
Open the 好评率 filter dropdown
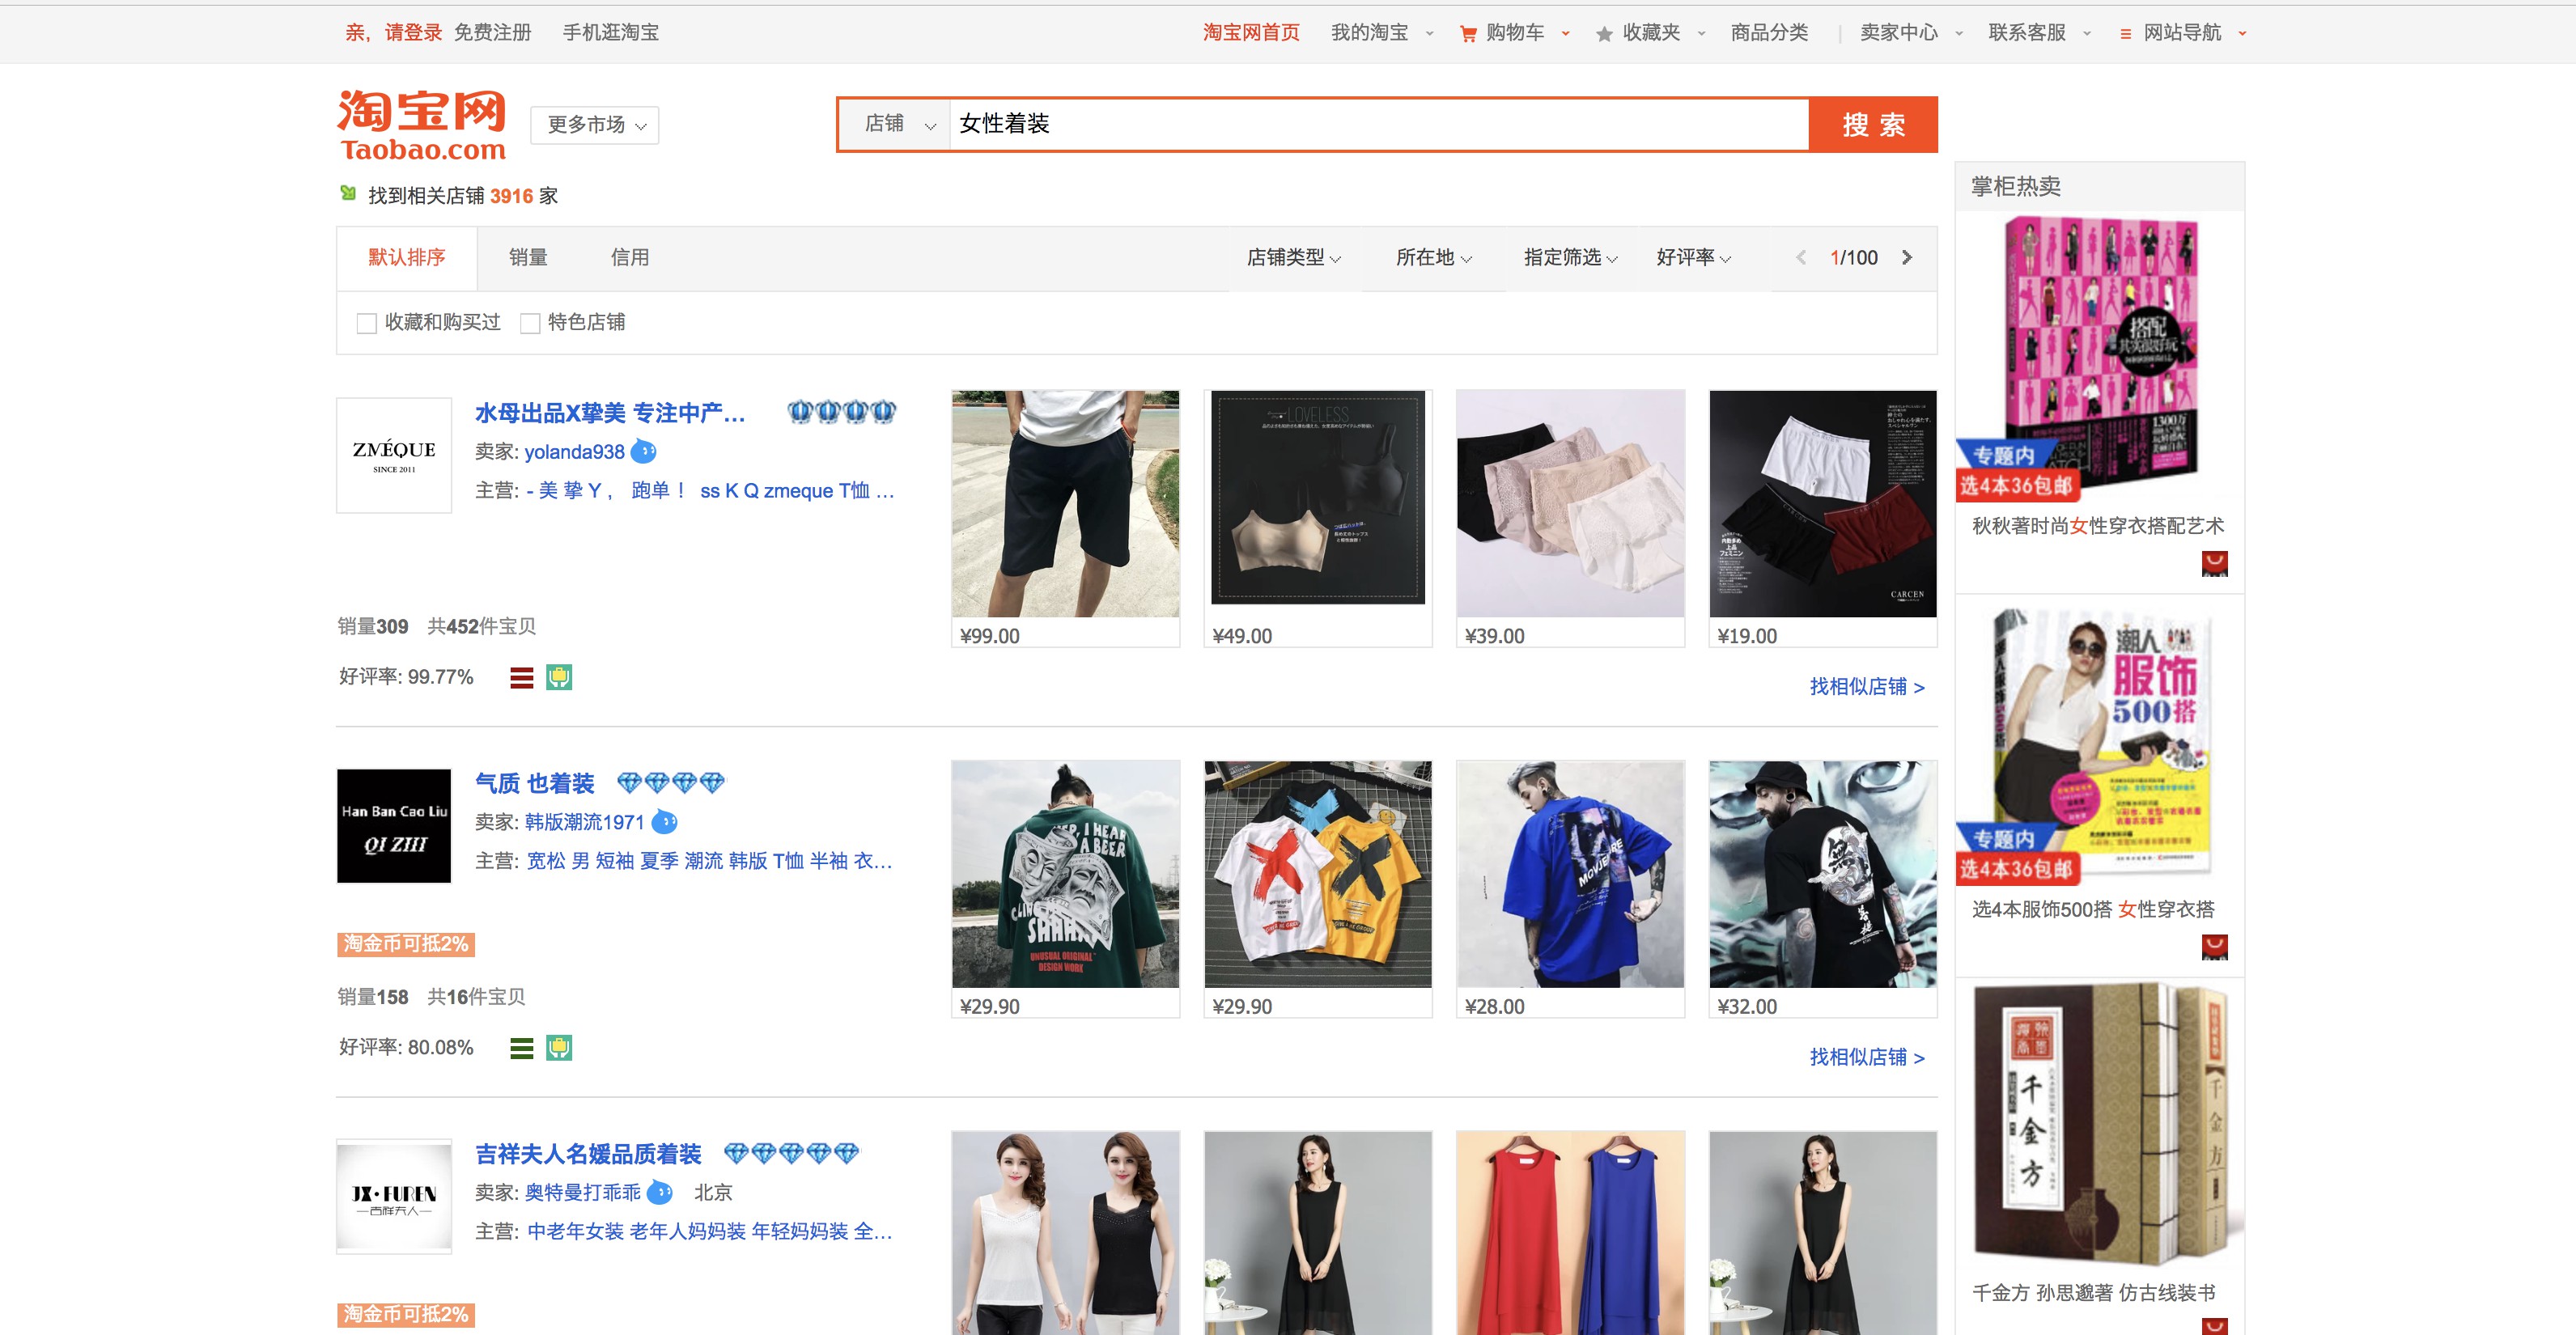tap(1693, 257)
